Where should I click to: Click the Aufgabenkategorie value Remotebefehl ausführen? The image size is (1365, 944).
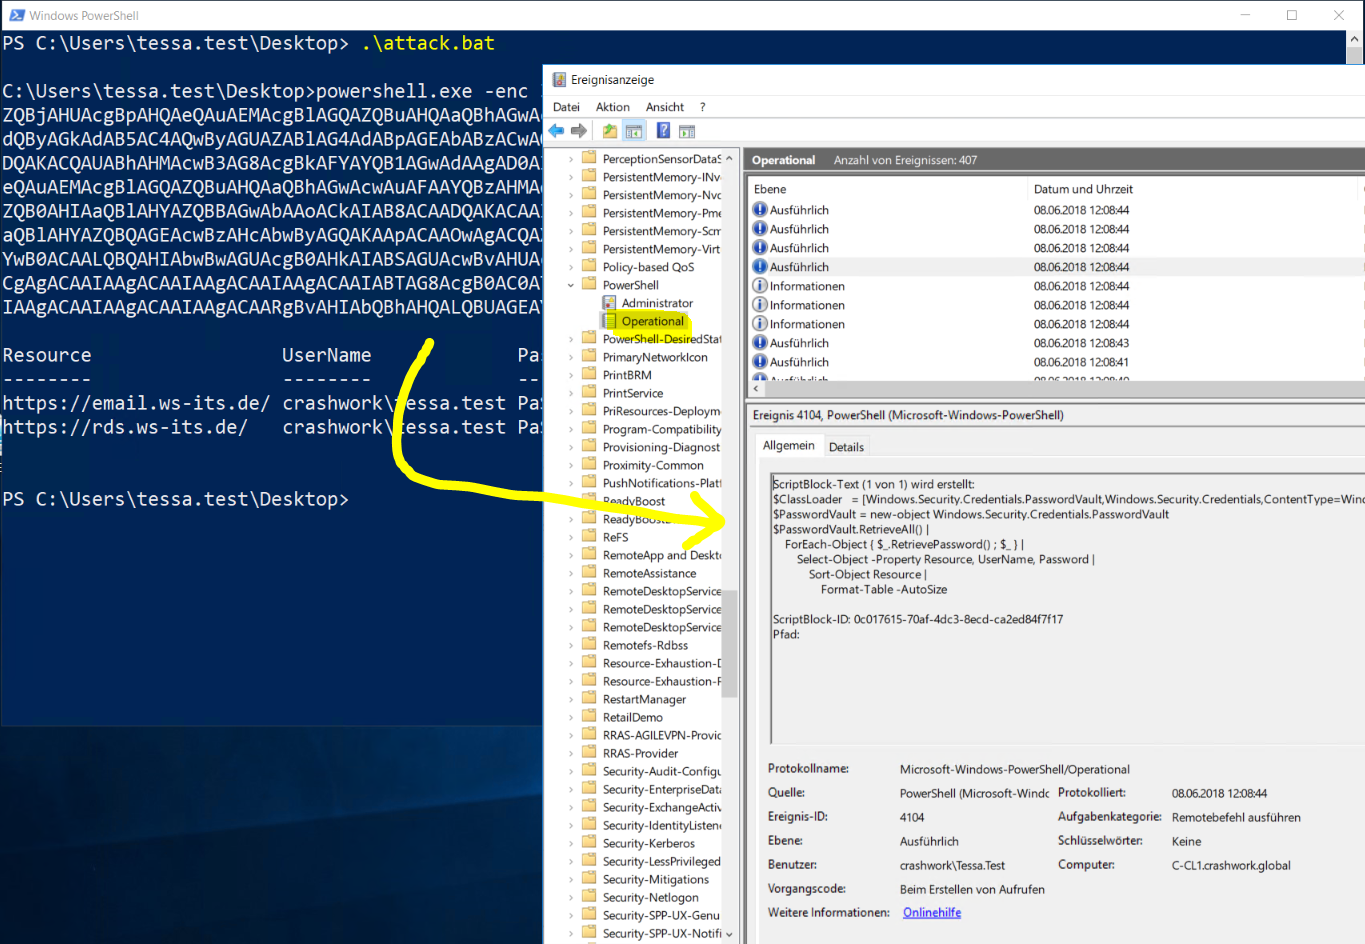(1236, 817)
